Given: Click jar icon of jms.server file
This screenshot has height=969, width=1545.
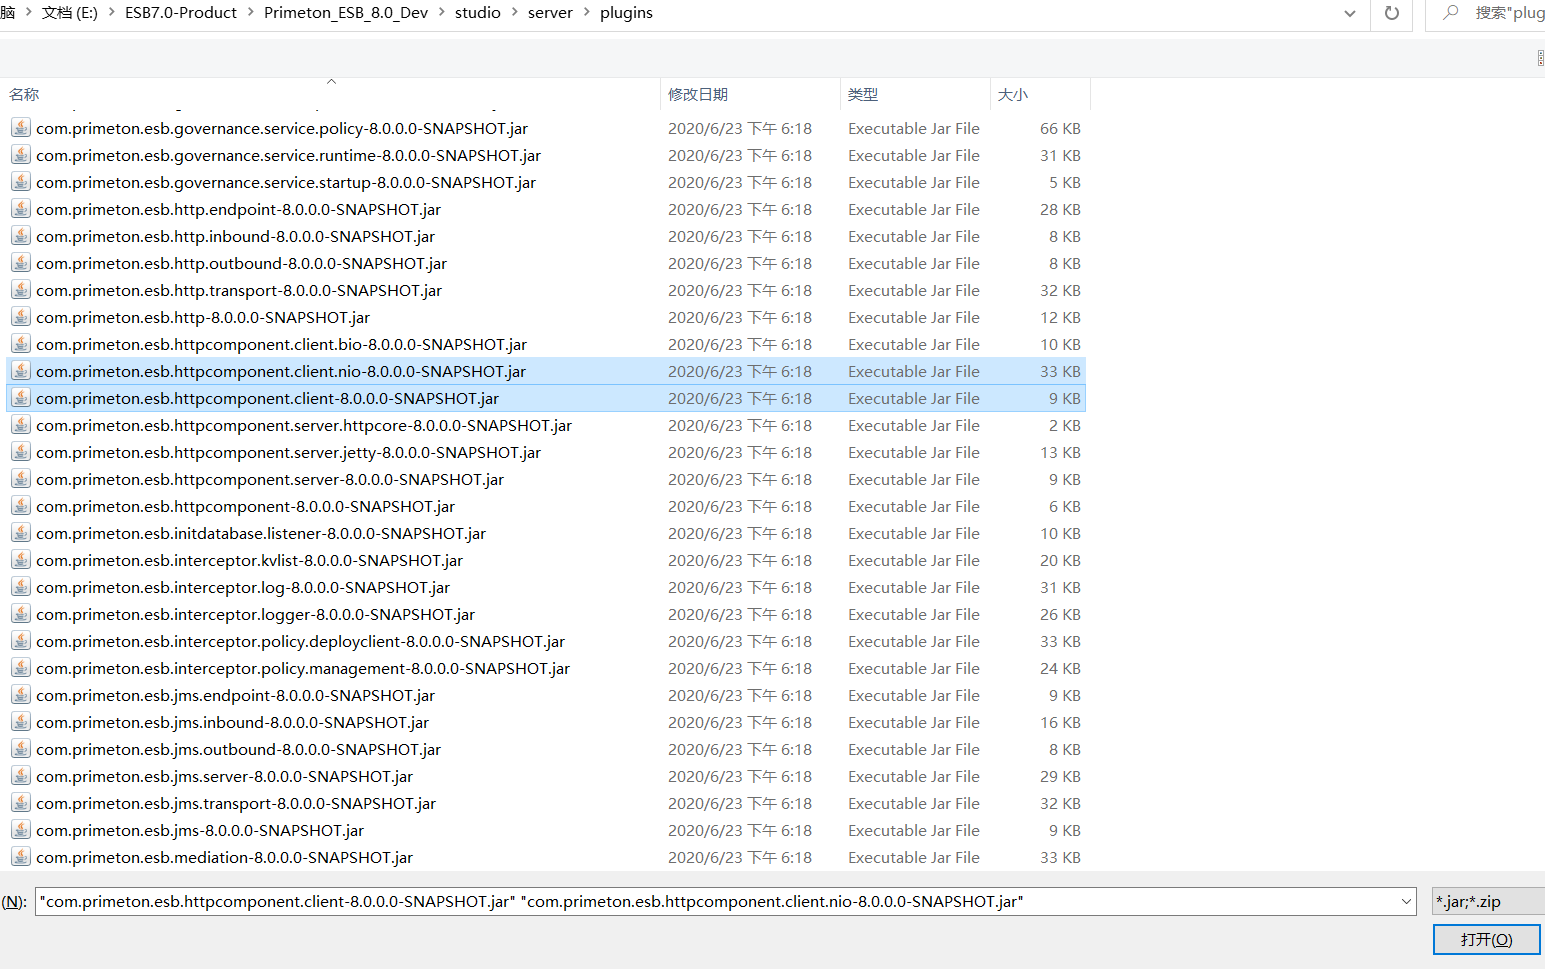Looking at the screenshot, I should 21,776.
